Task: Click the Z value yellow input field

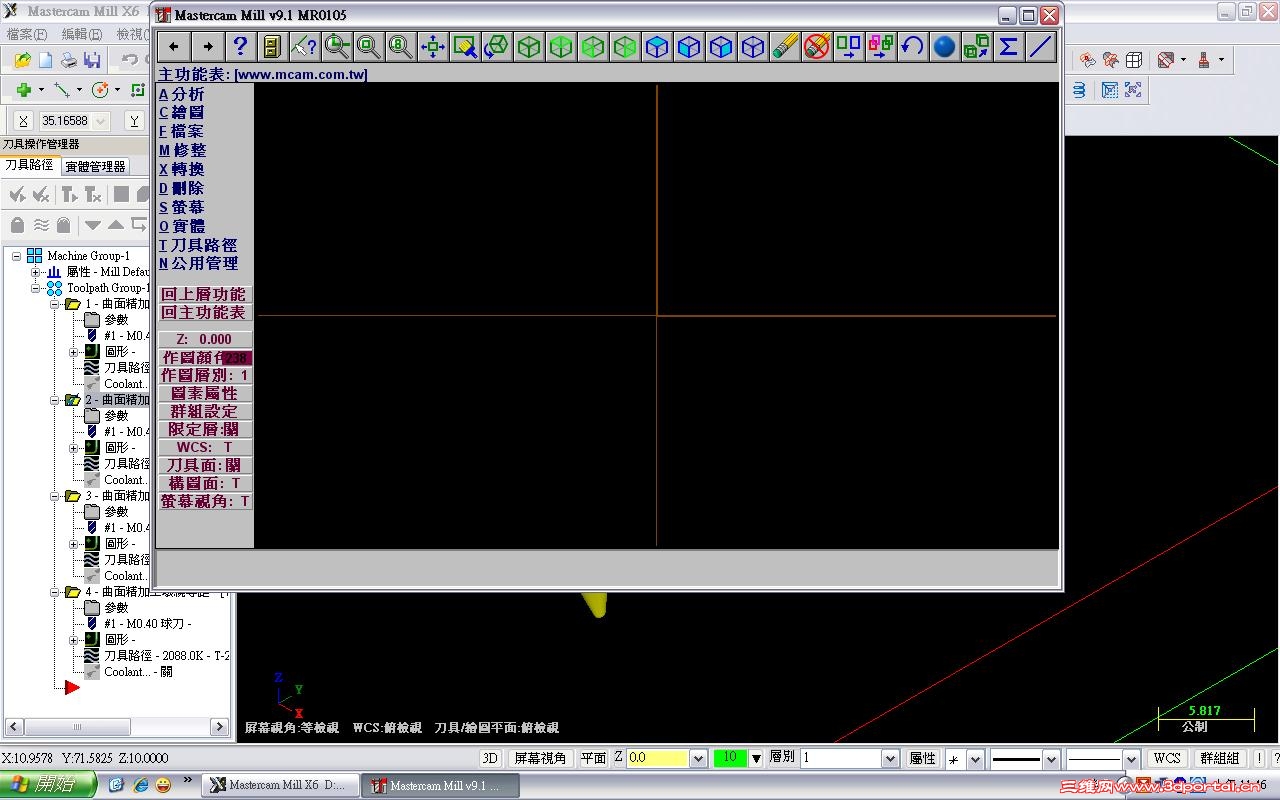Action: click(658, 759)
